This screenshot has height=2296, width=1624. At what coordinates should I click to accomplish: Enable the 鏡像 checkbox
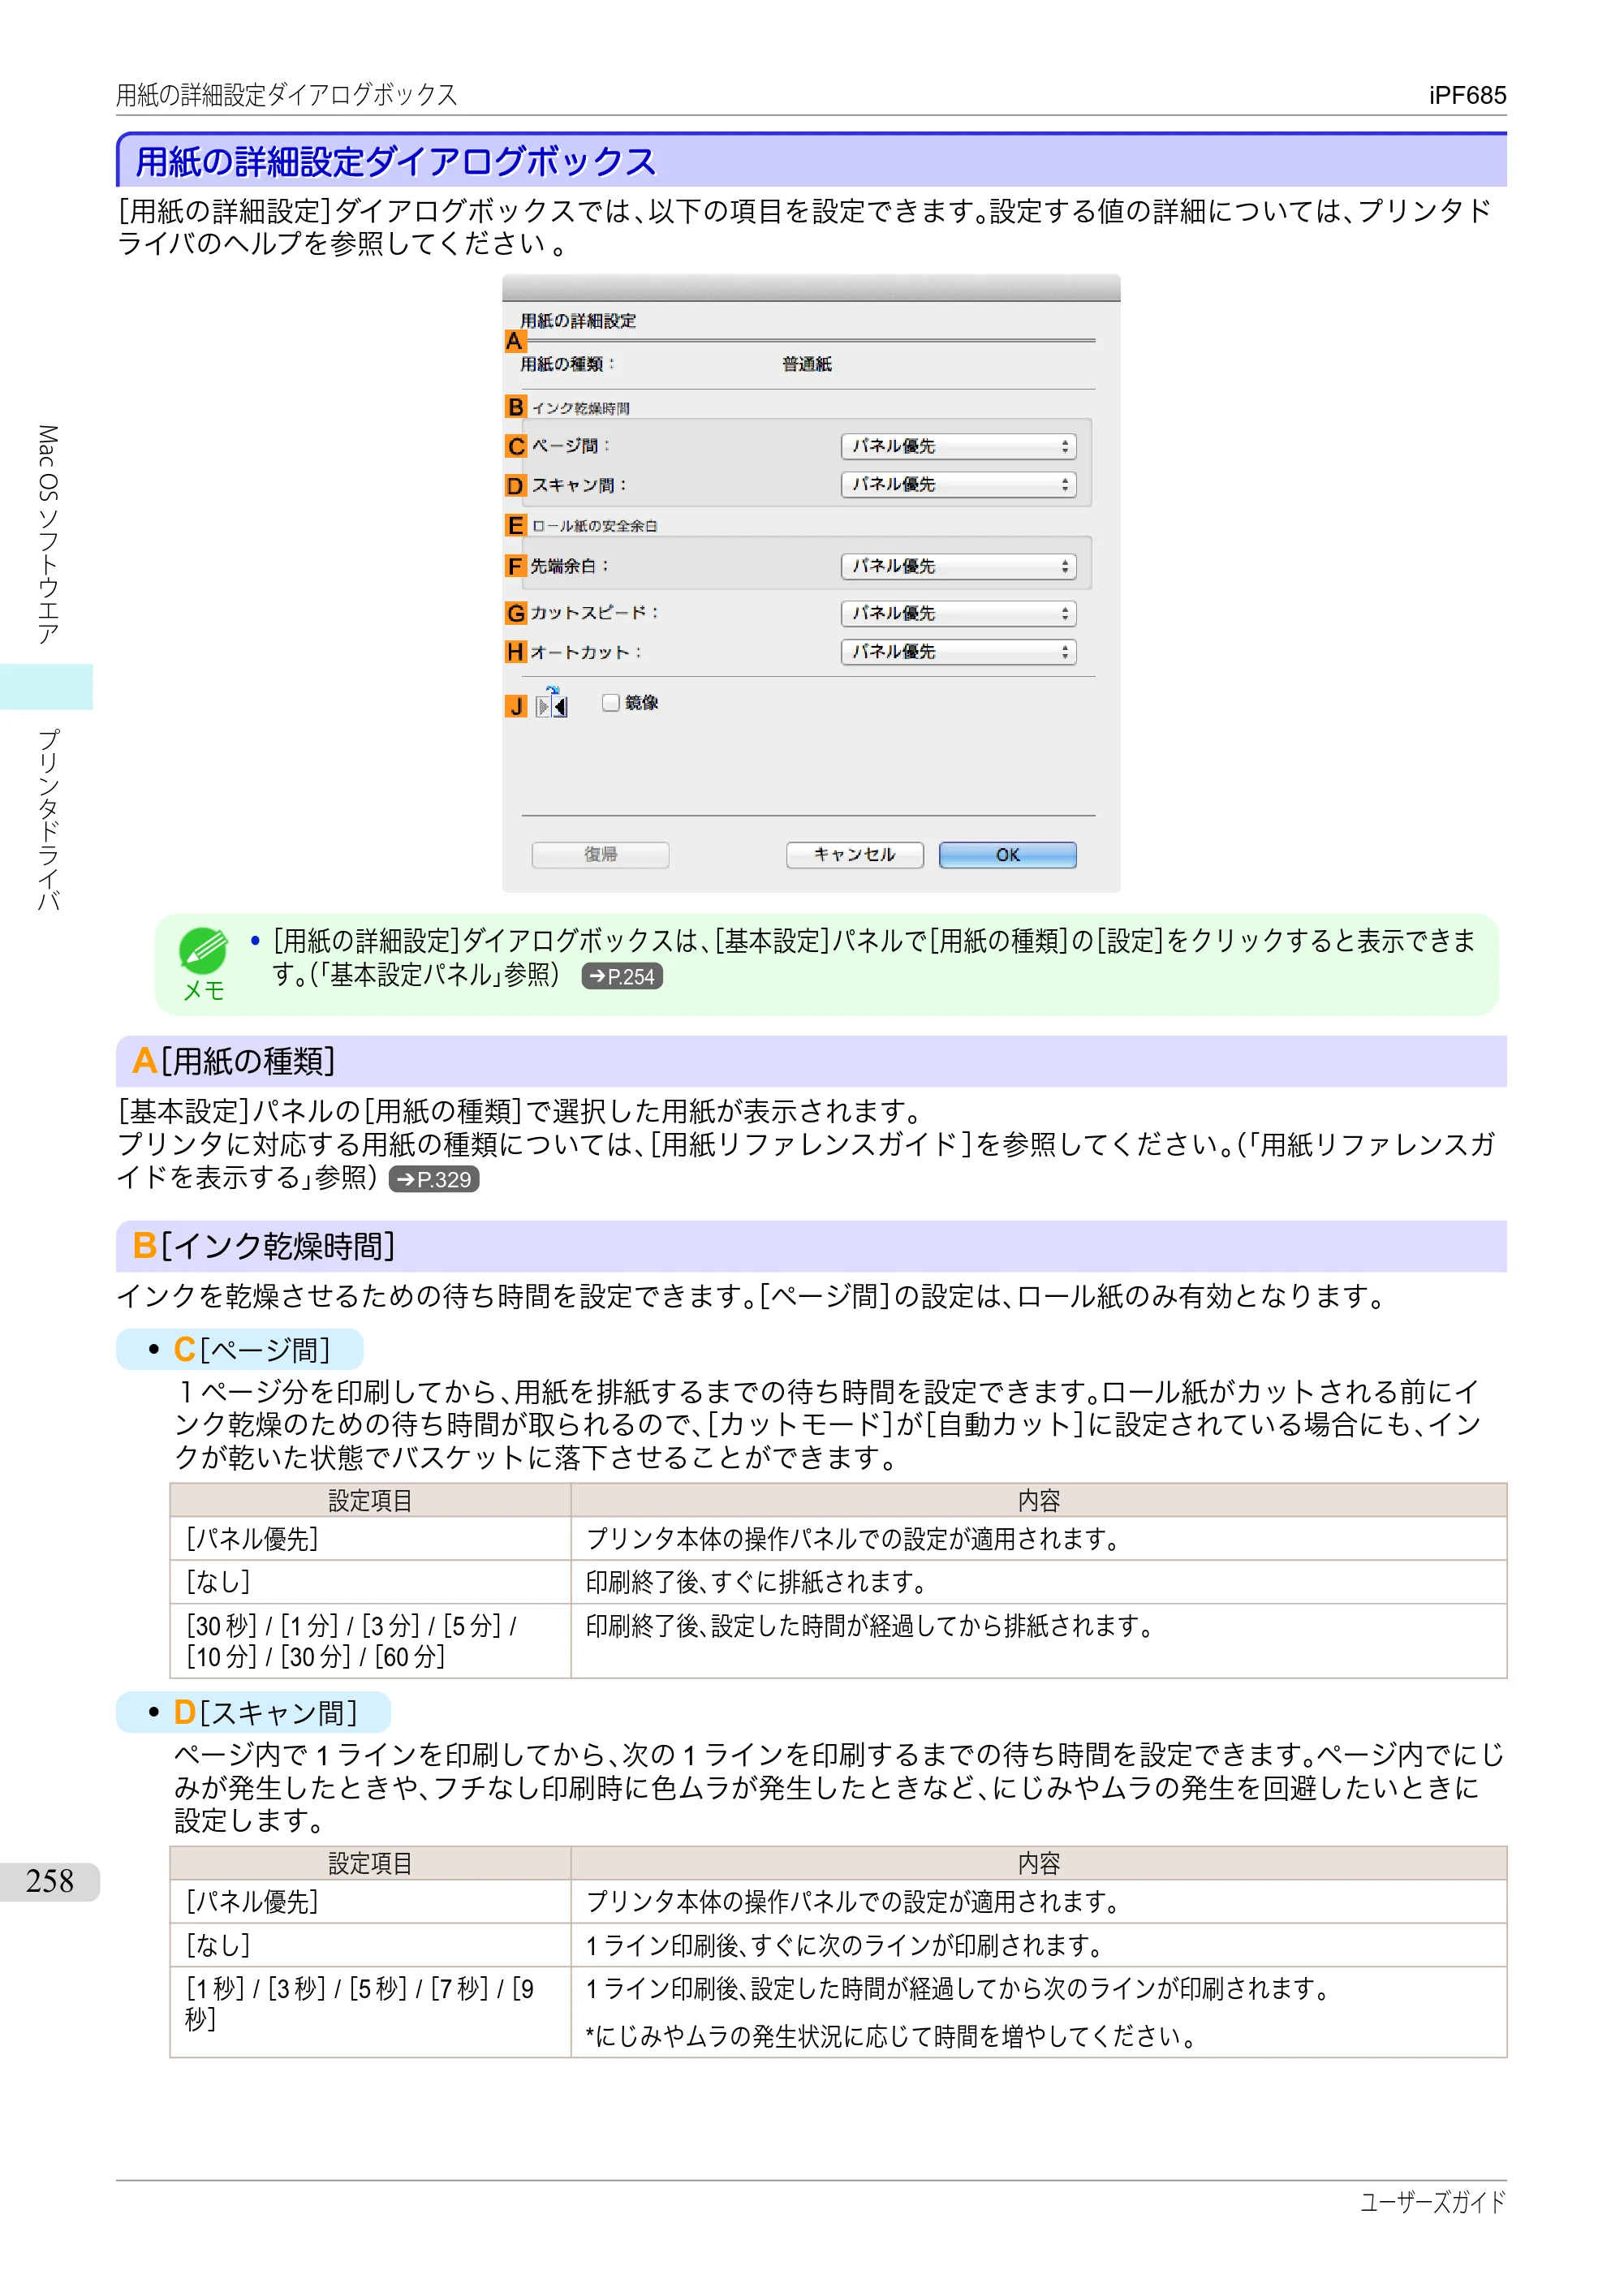(x=610, y=703)
